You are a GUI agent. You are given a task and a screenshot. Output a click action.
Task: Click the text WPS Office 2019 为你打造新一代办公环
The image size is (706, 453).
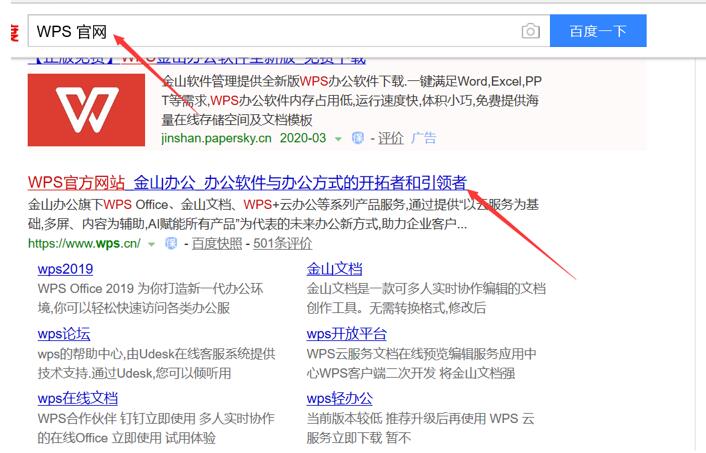[150, 289]
